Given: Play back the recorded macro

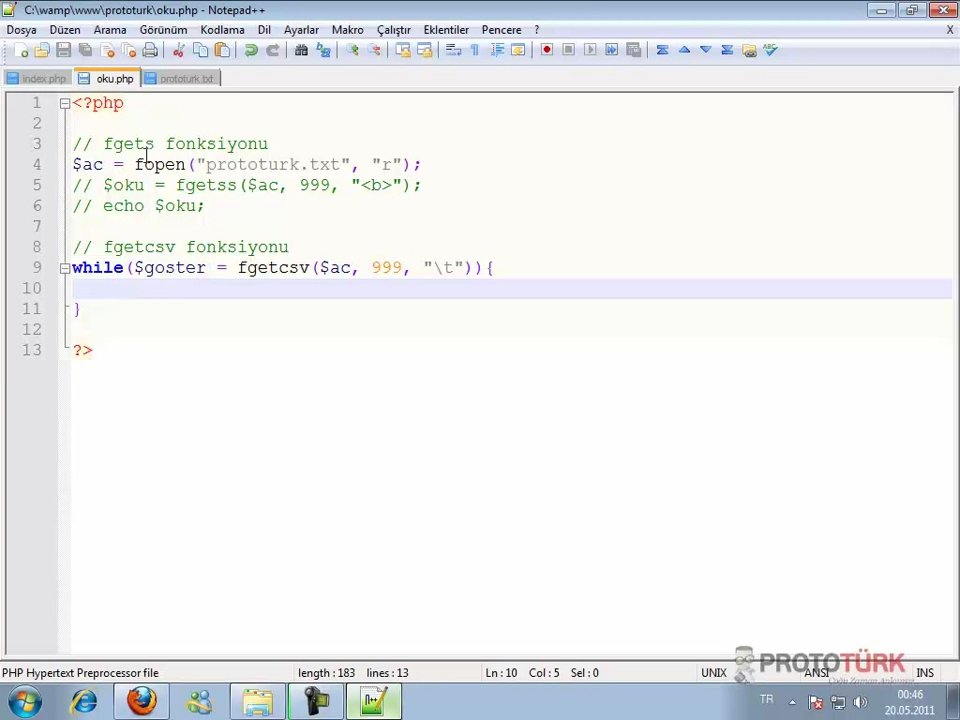Looking at the screenshot, I should click(590, 50).
